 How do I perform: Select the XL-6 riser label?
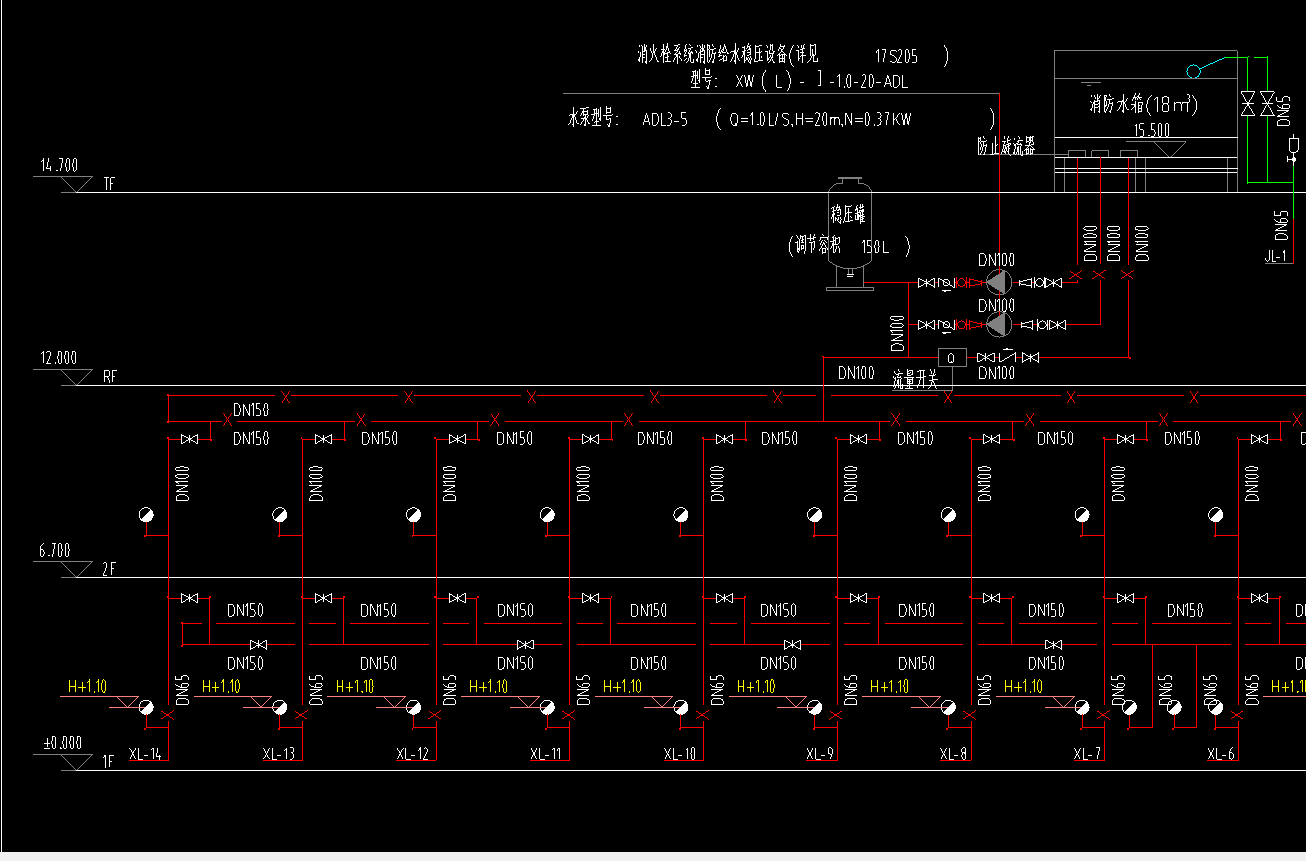(1221, 754)
